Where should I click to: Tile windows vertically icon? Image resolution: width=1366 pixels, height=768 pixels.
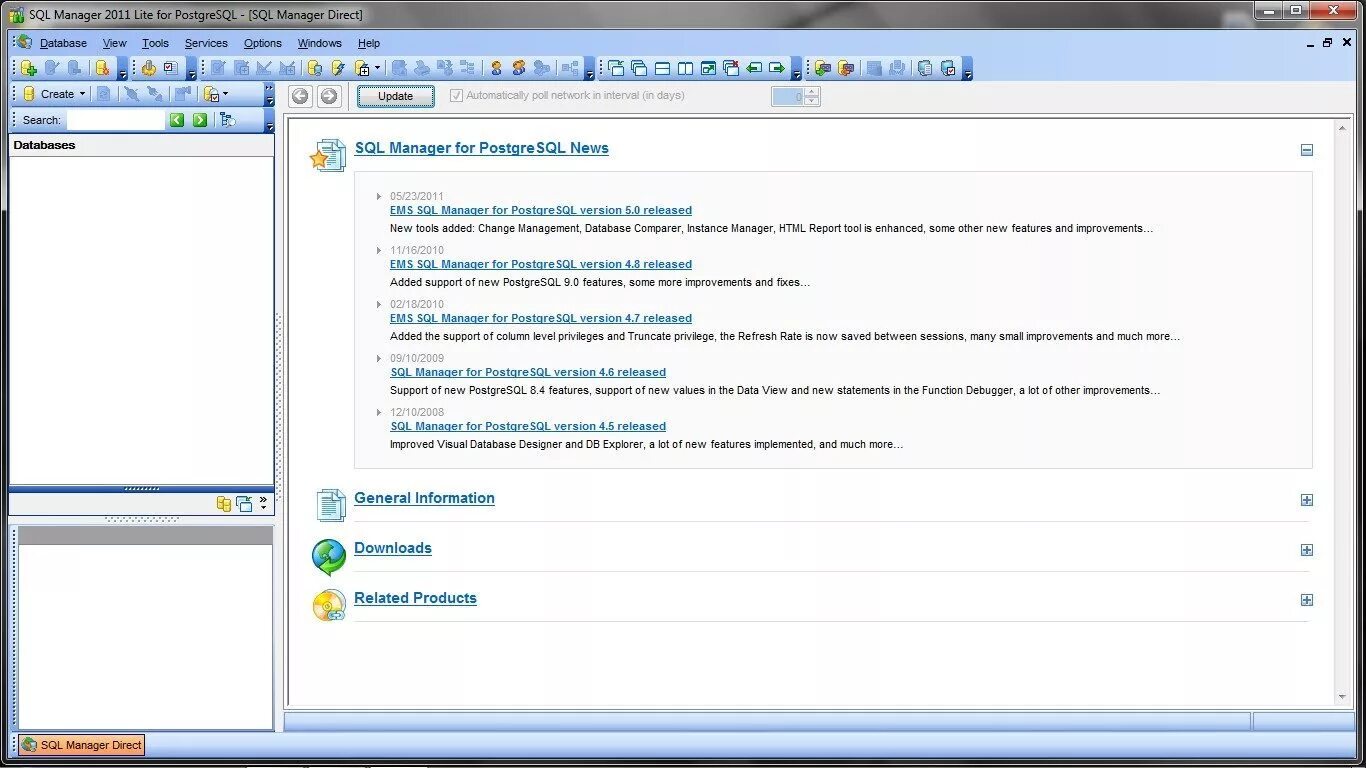tap(685, 68)
